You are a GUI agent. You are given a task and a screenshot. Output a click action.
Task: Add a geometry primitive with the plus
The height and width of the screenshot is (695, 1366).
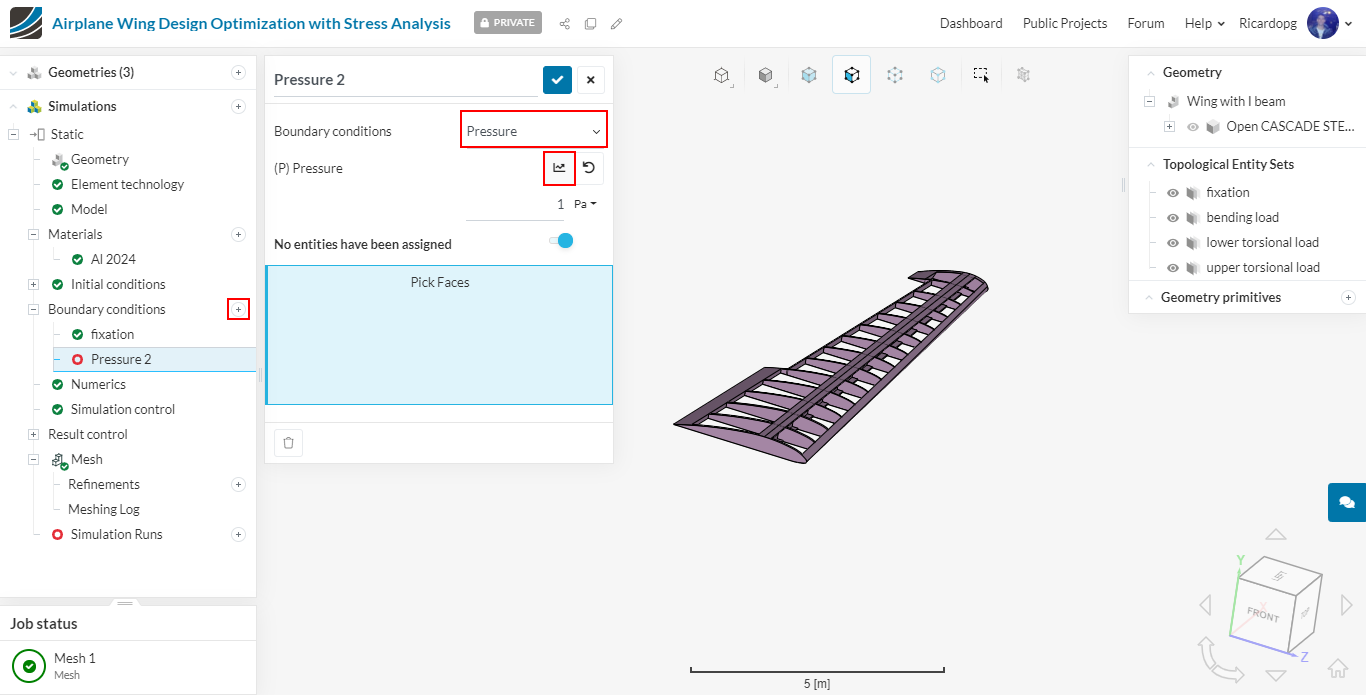click(1348, 297)
